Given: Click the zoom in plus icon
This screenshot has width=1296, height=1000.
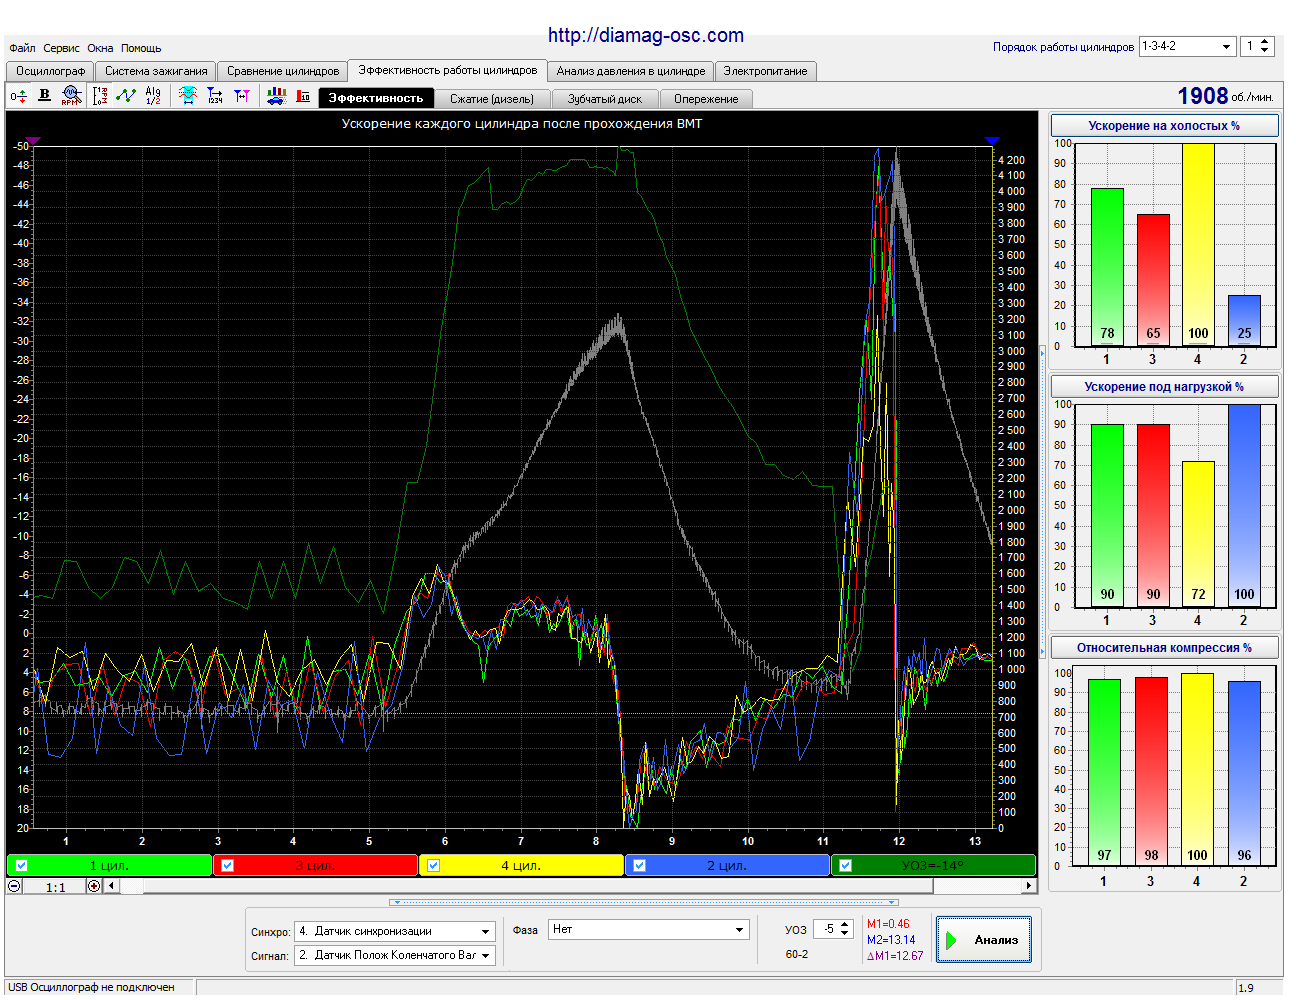Looking at the screenshot, I should 94,886.
